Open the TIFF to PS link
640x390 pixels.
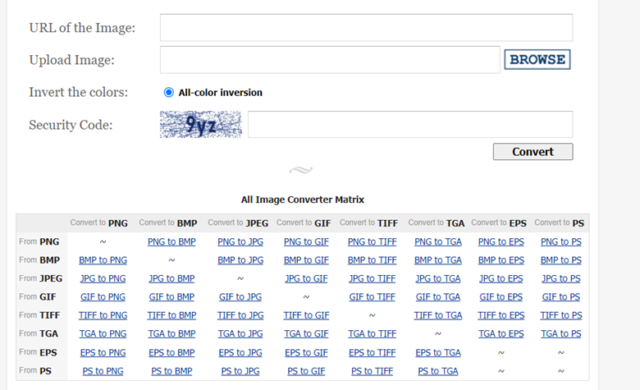(561, 315)
